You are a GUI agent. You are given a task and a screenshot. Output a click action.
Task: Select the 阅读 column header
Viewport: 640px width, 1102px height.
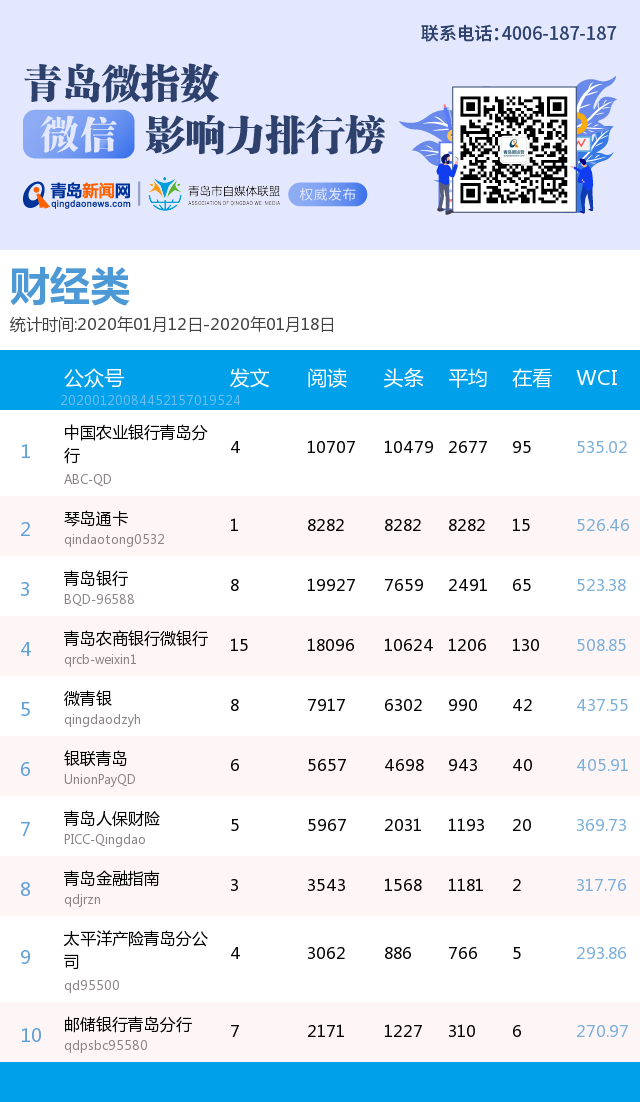[326, 378]
